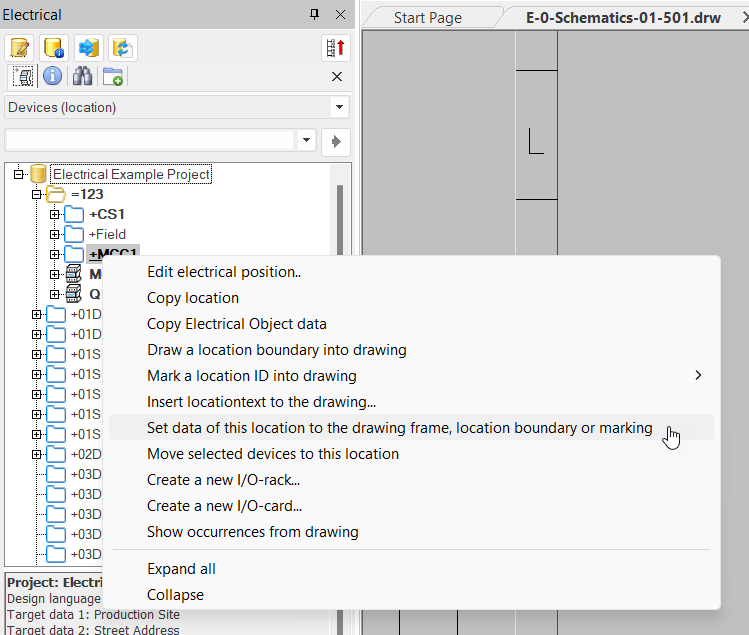Expand the +02D location node

36,454
